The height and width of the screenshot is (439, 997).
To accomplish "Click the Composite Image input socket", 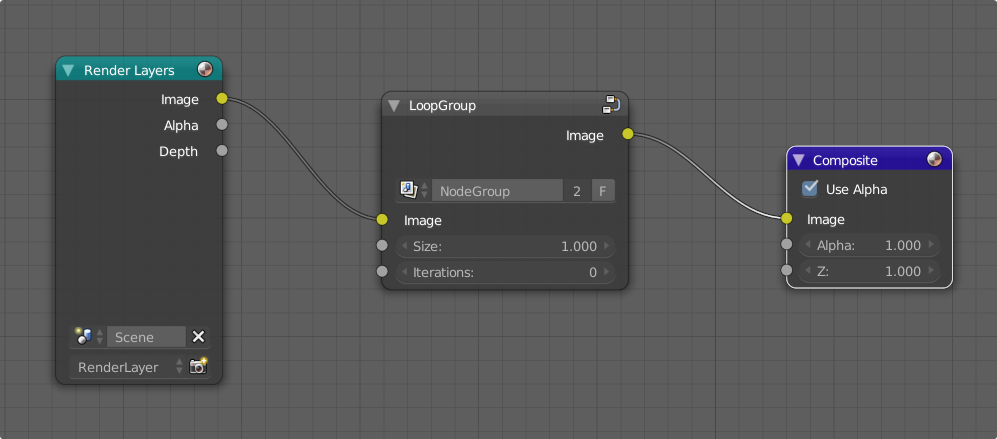I will [787, 218].
